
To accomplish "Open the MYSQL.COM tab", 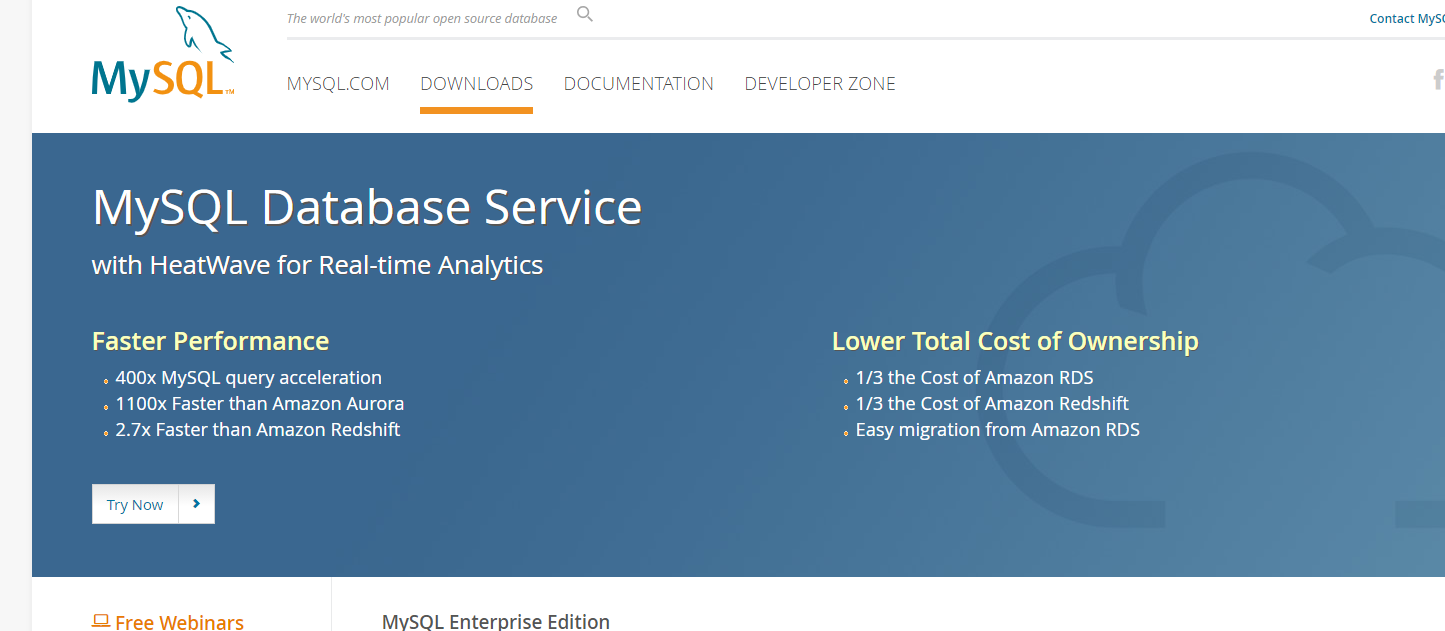I will [338, 84].
